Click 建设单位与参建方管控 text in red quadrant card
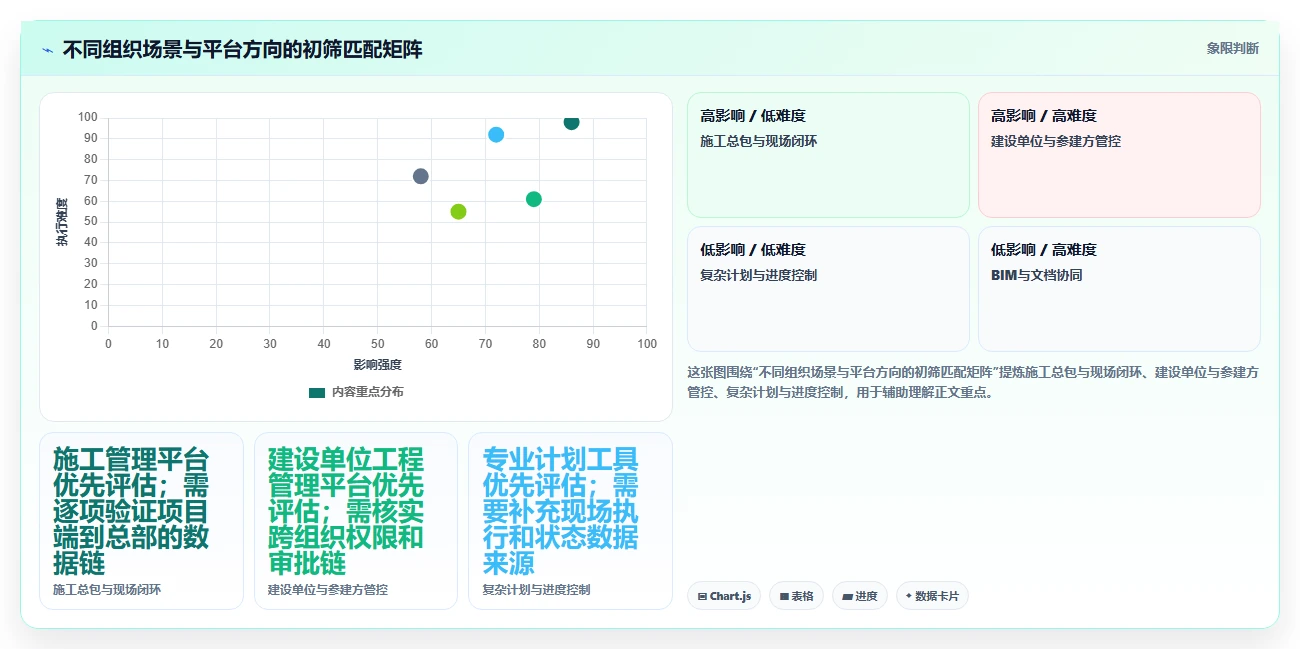 pos(1056,141)
